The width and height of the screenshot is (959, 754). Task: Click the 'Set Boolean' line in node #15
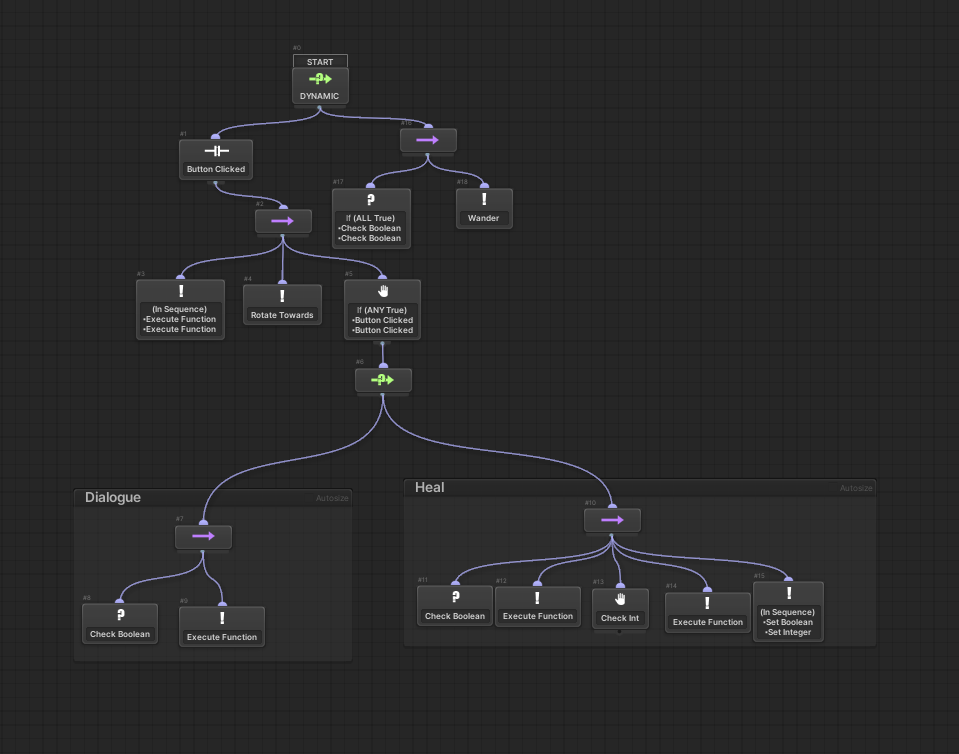tap(788, 622)
